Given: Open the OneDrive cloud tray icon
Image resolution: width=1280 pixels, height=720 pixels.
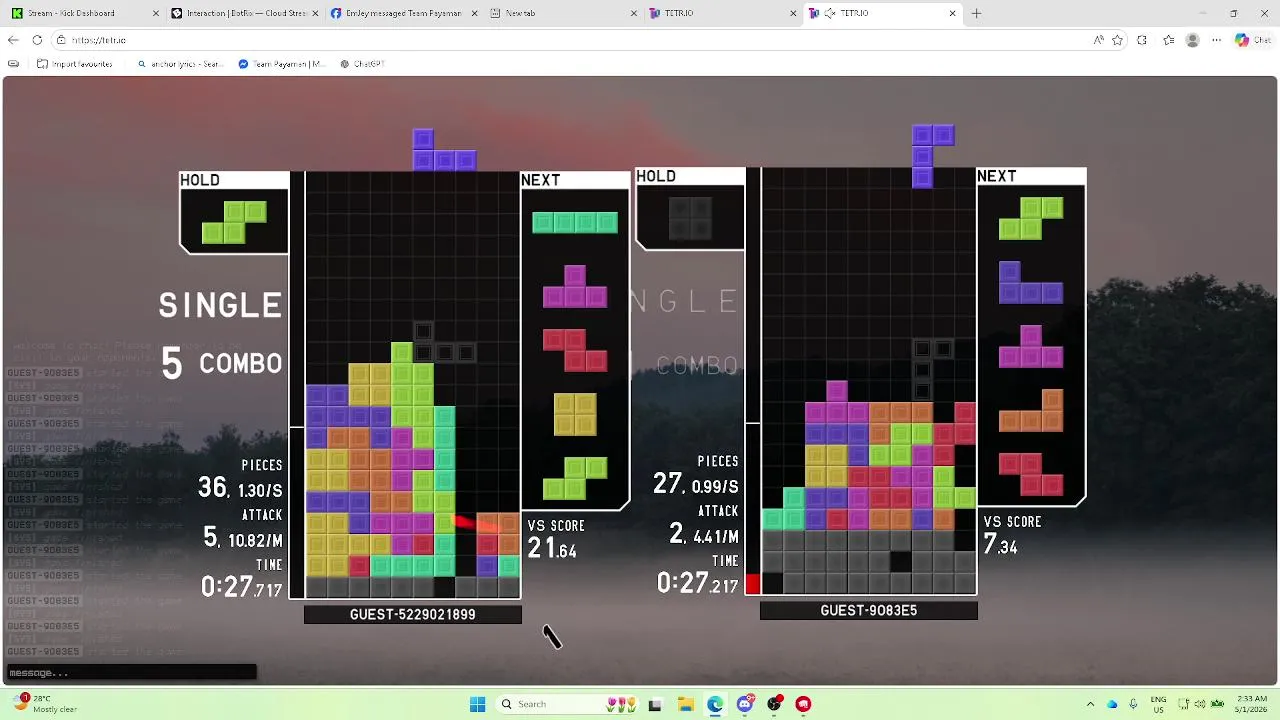Looking at the screenshot, I should pos(1112,704).
